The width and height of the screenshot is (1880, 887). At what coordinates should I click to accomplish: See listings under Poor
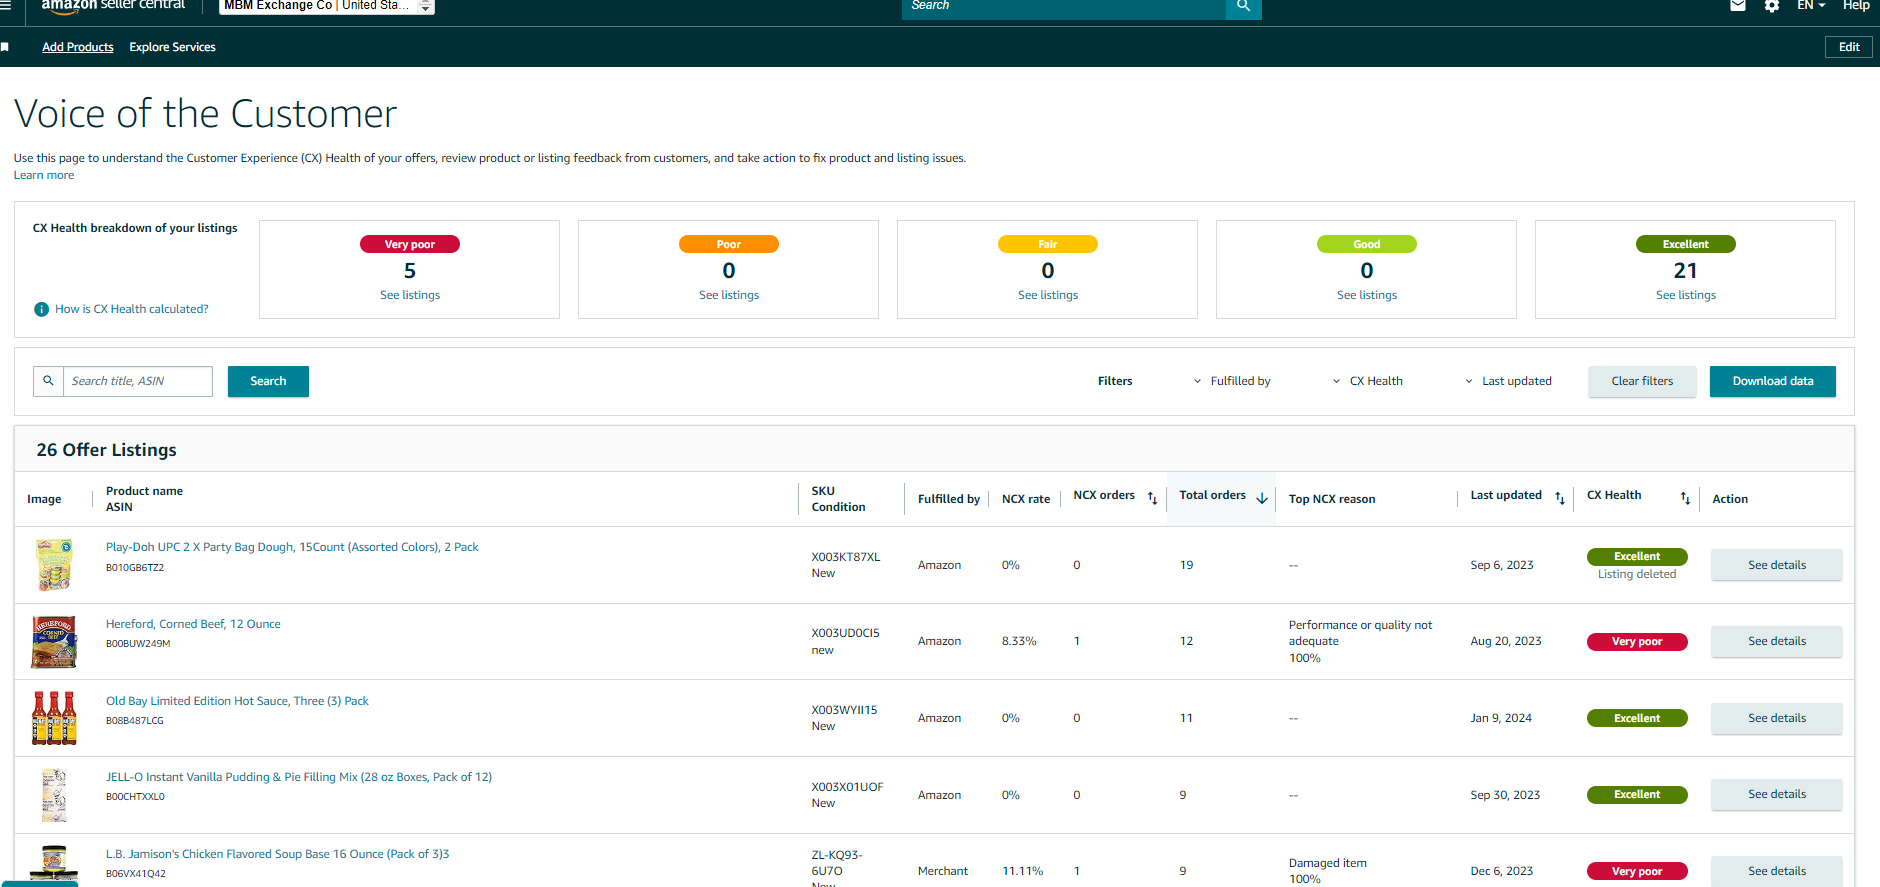pos(729,295)
